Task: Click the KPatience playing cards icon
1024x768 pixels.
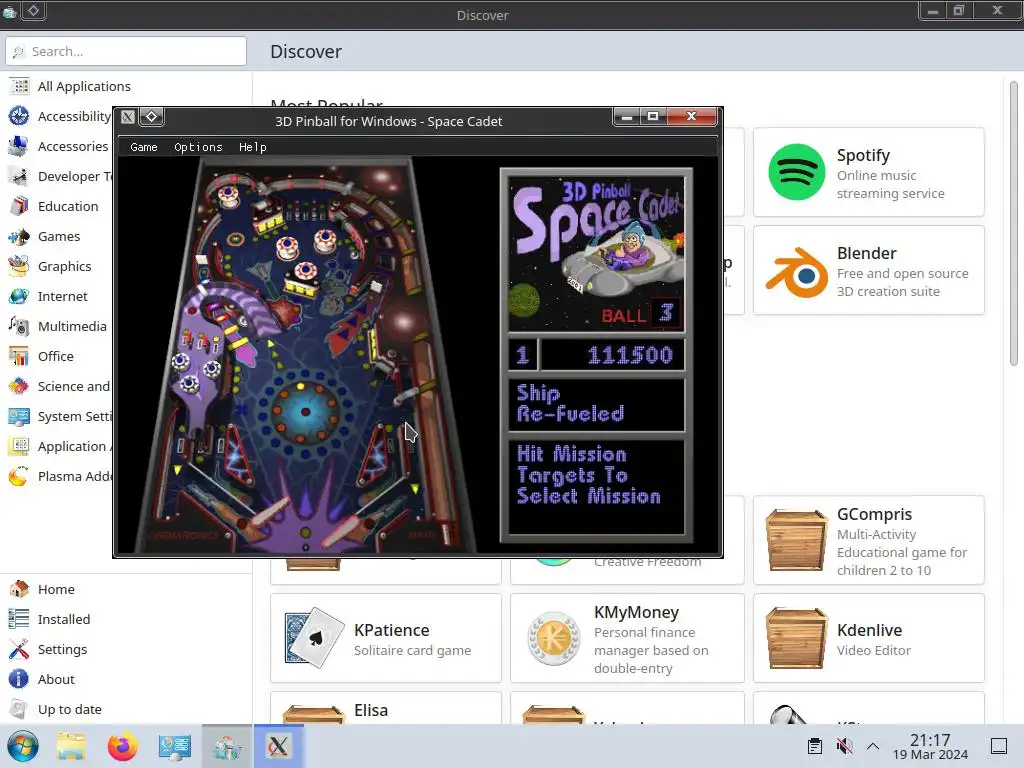Action: tap(314, 638)
